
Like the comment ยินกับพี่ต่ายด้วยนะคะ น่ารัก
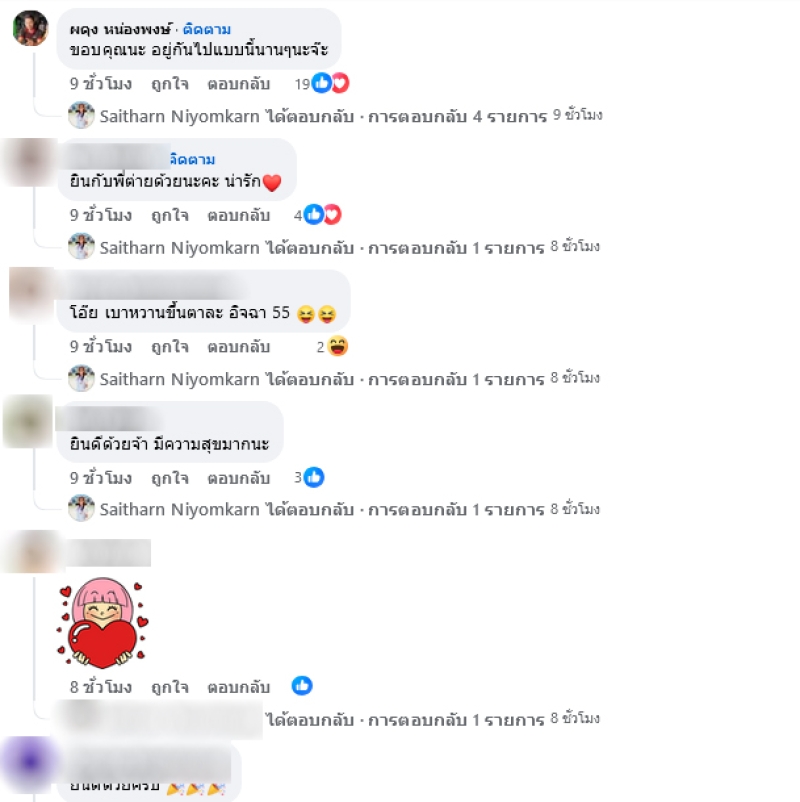pyautogui.click(x=170, y=215)
